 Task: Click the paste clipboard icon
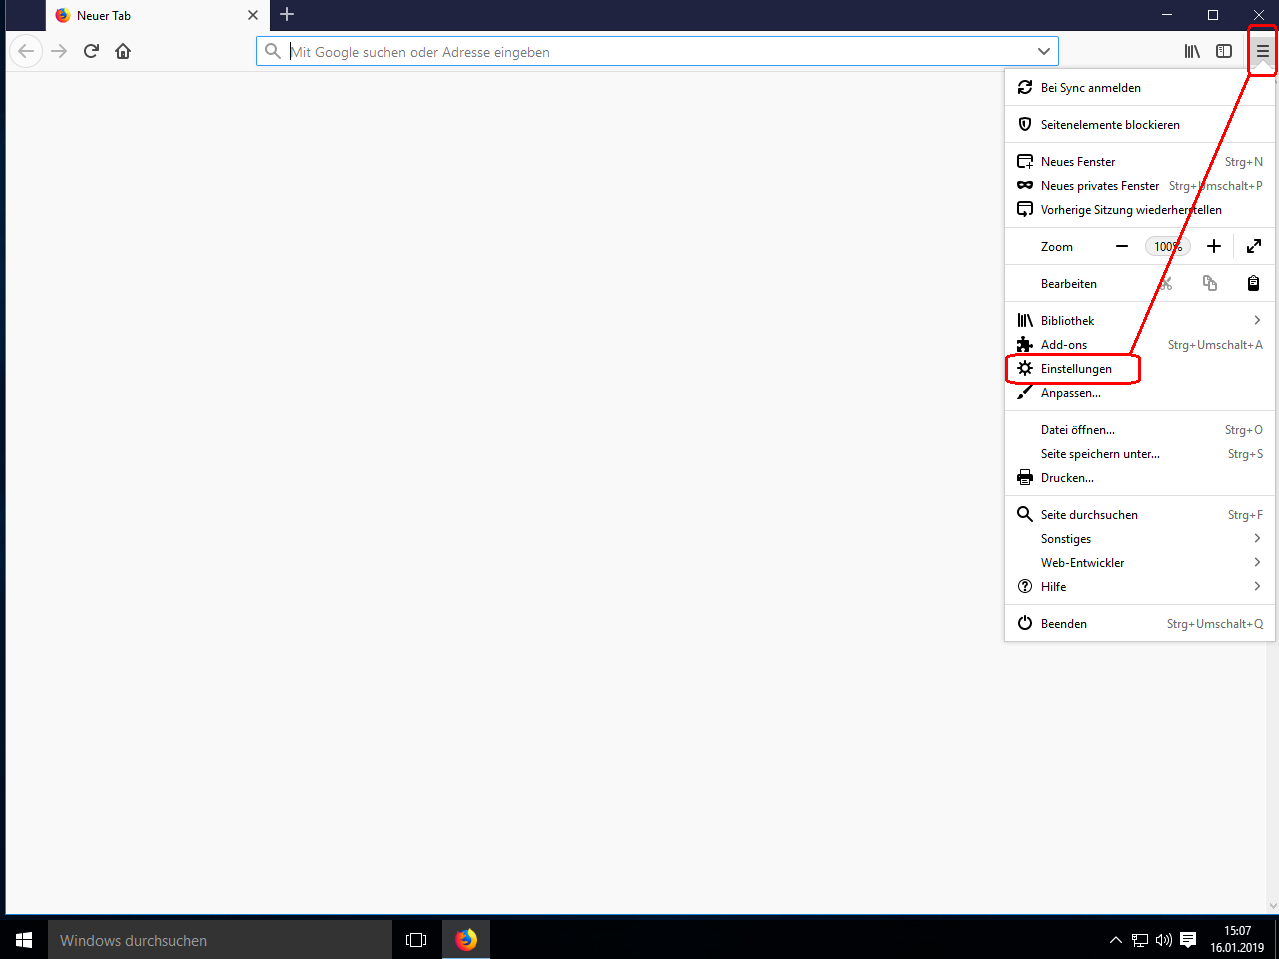click(1253, 284)
